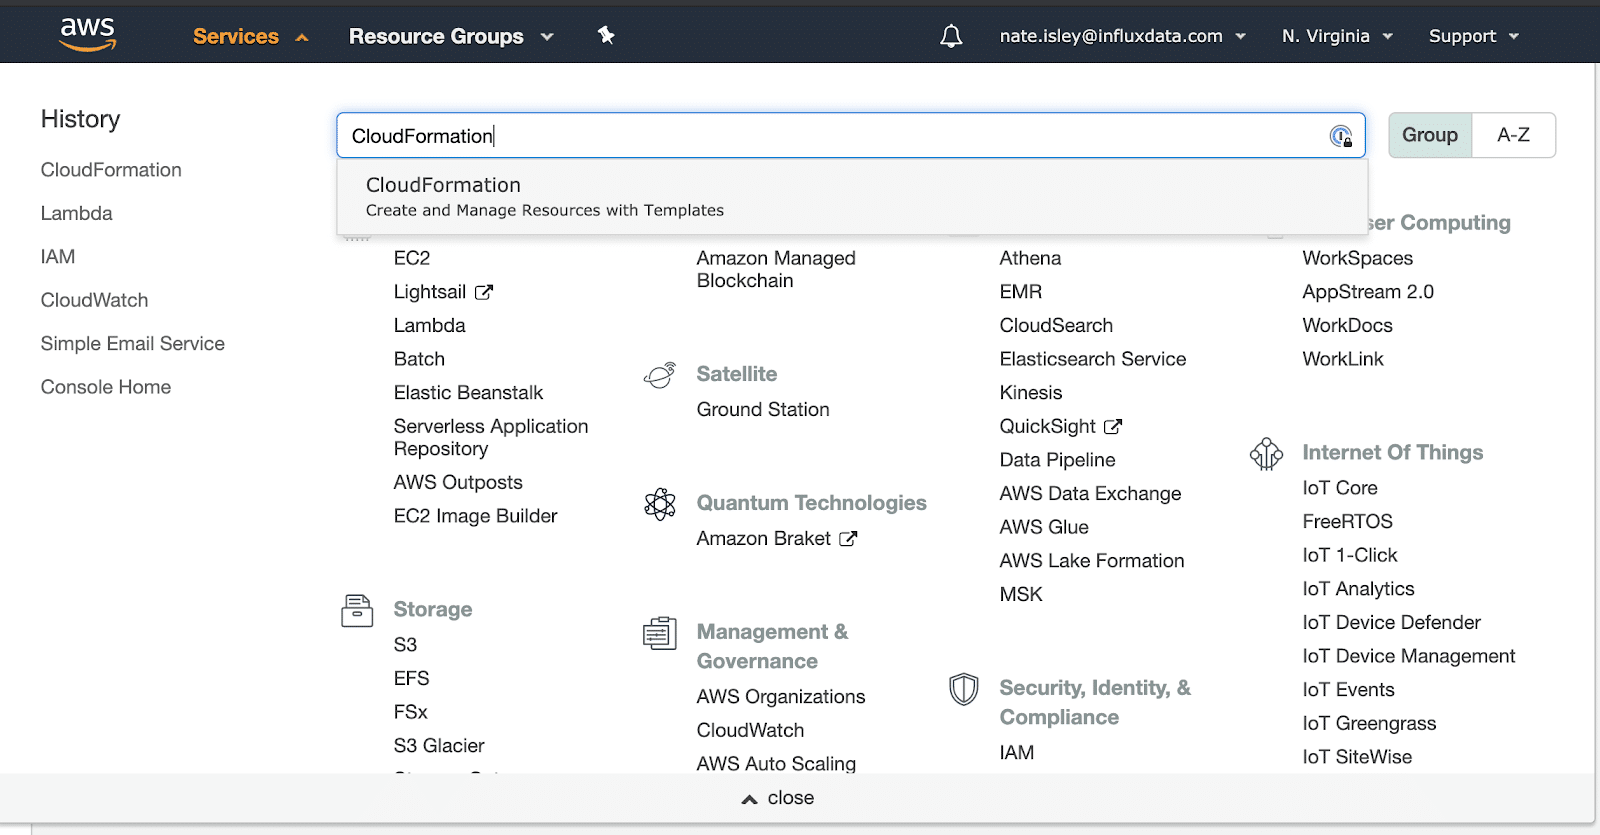This screenshot has height=835, width=1600.
Task: Click the Storage category icon
Action: (x=357, y=610)
